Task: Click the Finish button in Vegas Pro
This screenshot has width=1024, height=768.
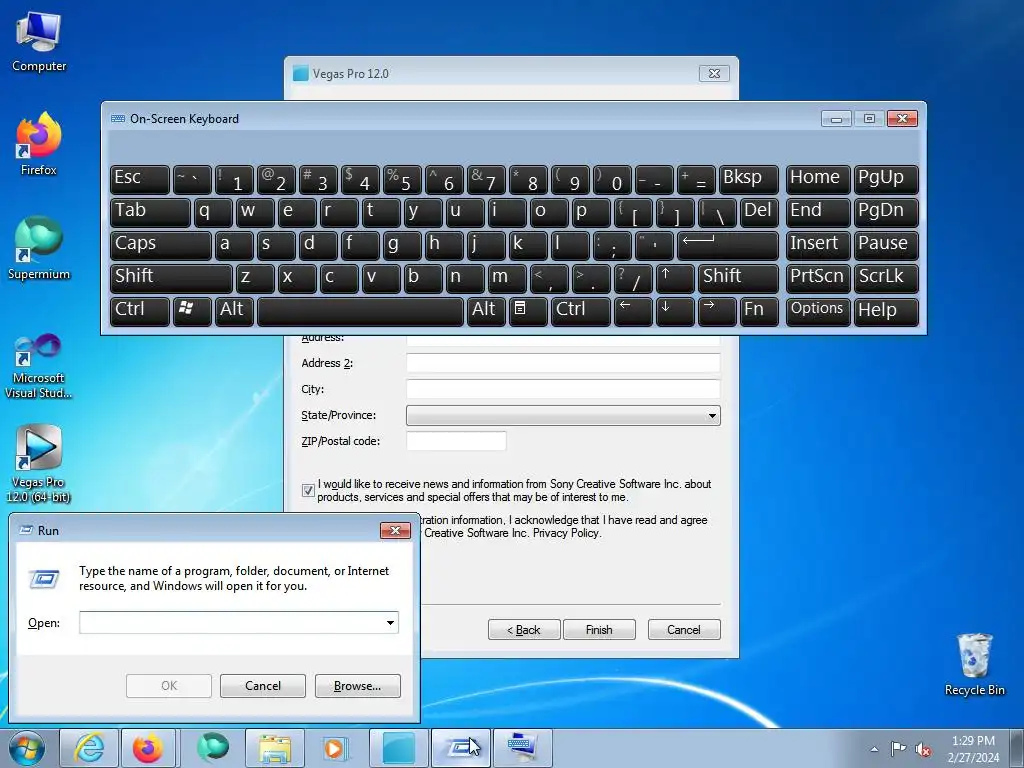Action: [599, 630]
